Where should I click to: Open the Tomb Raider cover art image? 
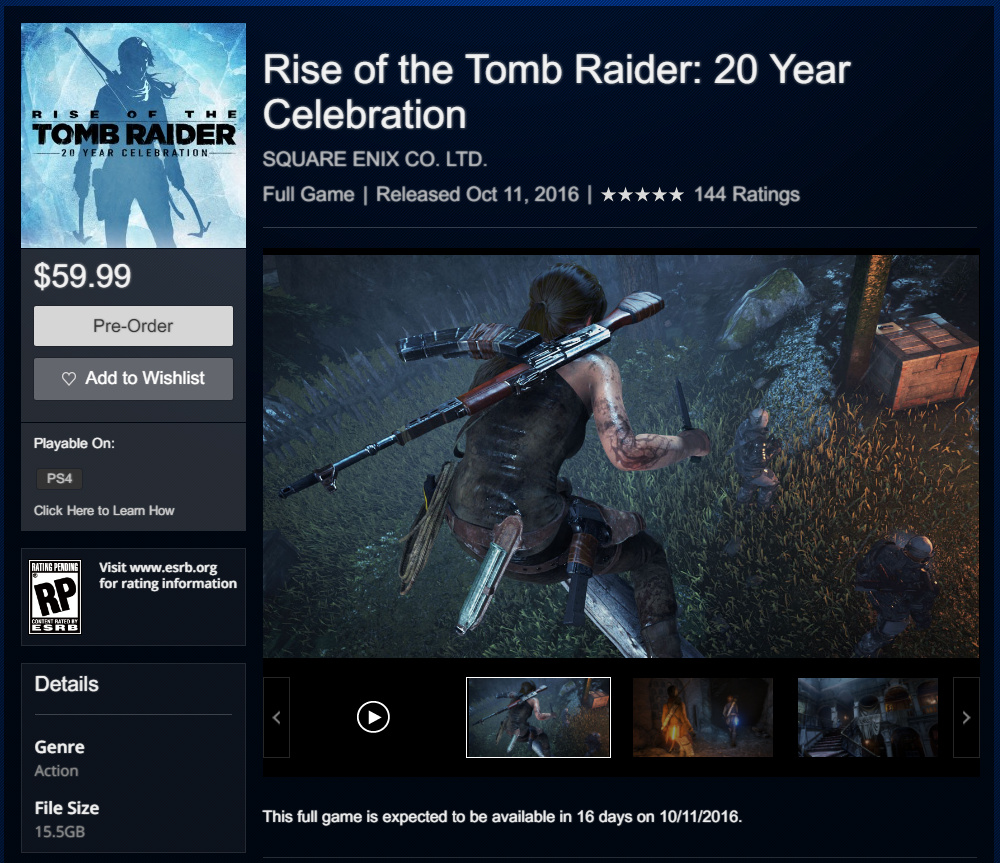click(133, 135)
